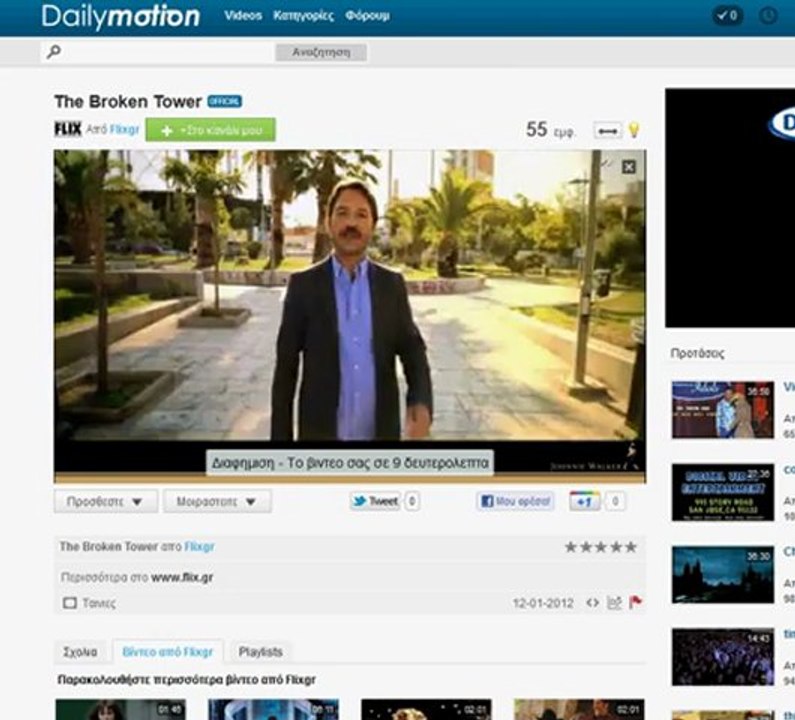This screenshot has height=720, width=795.
Task: Open the 14:43 suggested video thumbnail
Action: click(x=723, y=657)
